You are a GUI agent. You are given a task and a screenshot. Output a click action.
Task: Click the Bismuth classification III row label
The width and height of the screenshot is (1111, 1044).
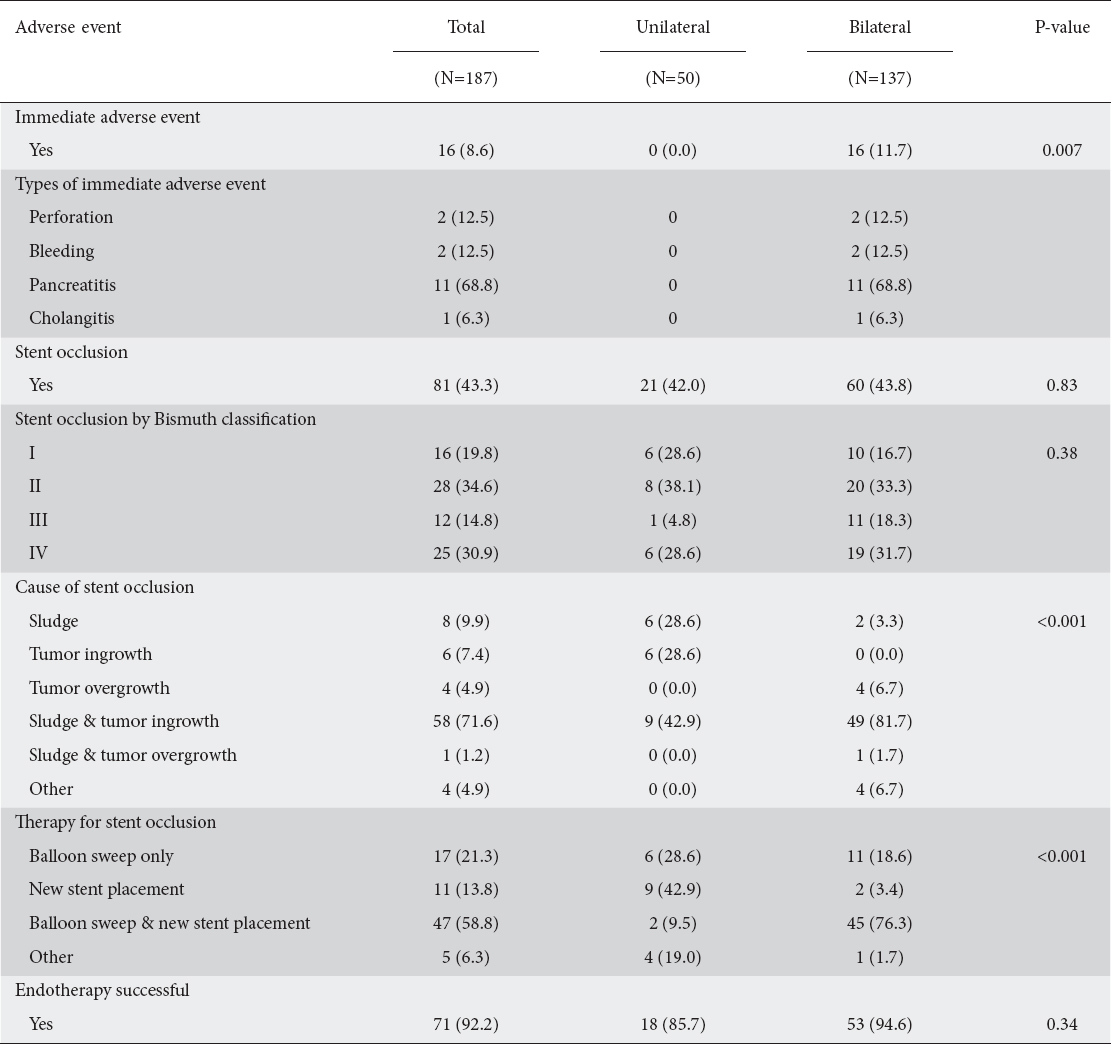(38, 520)
